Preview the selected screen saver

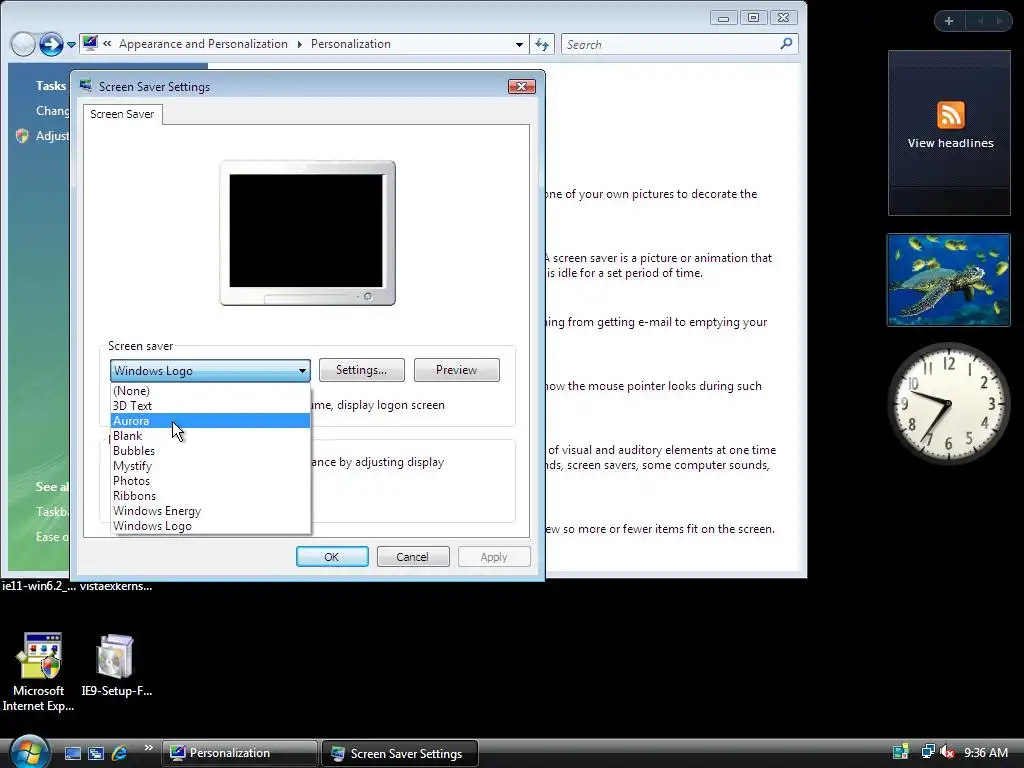click(456, 370)
